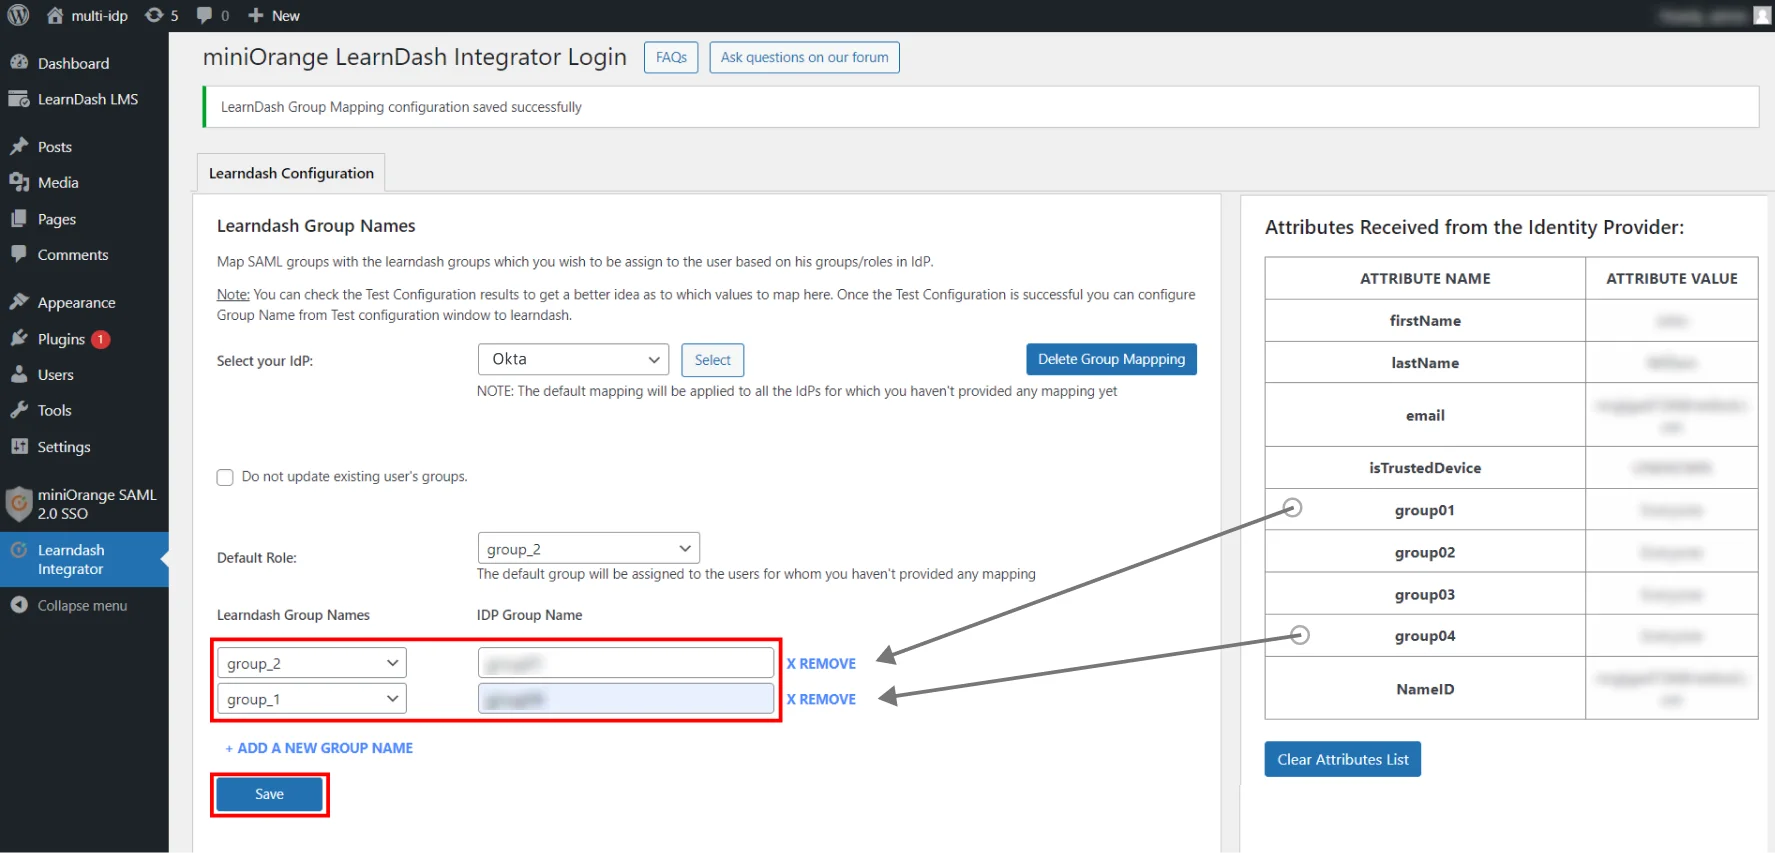Screen dimensions: 1775x853
Task: Open miniOrange SAML 2.0 SSO menu
Action: click(97, 504)
